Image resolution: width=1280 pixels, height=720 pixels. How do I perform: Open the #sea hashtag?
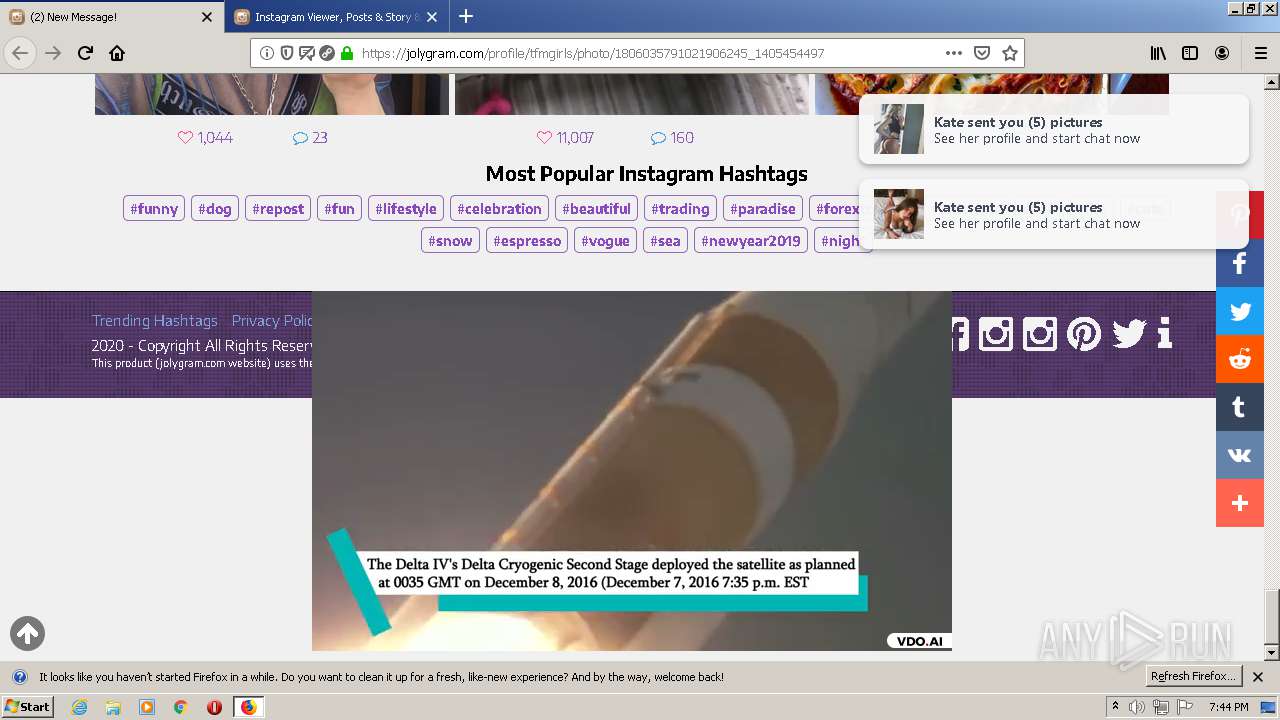665,240
